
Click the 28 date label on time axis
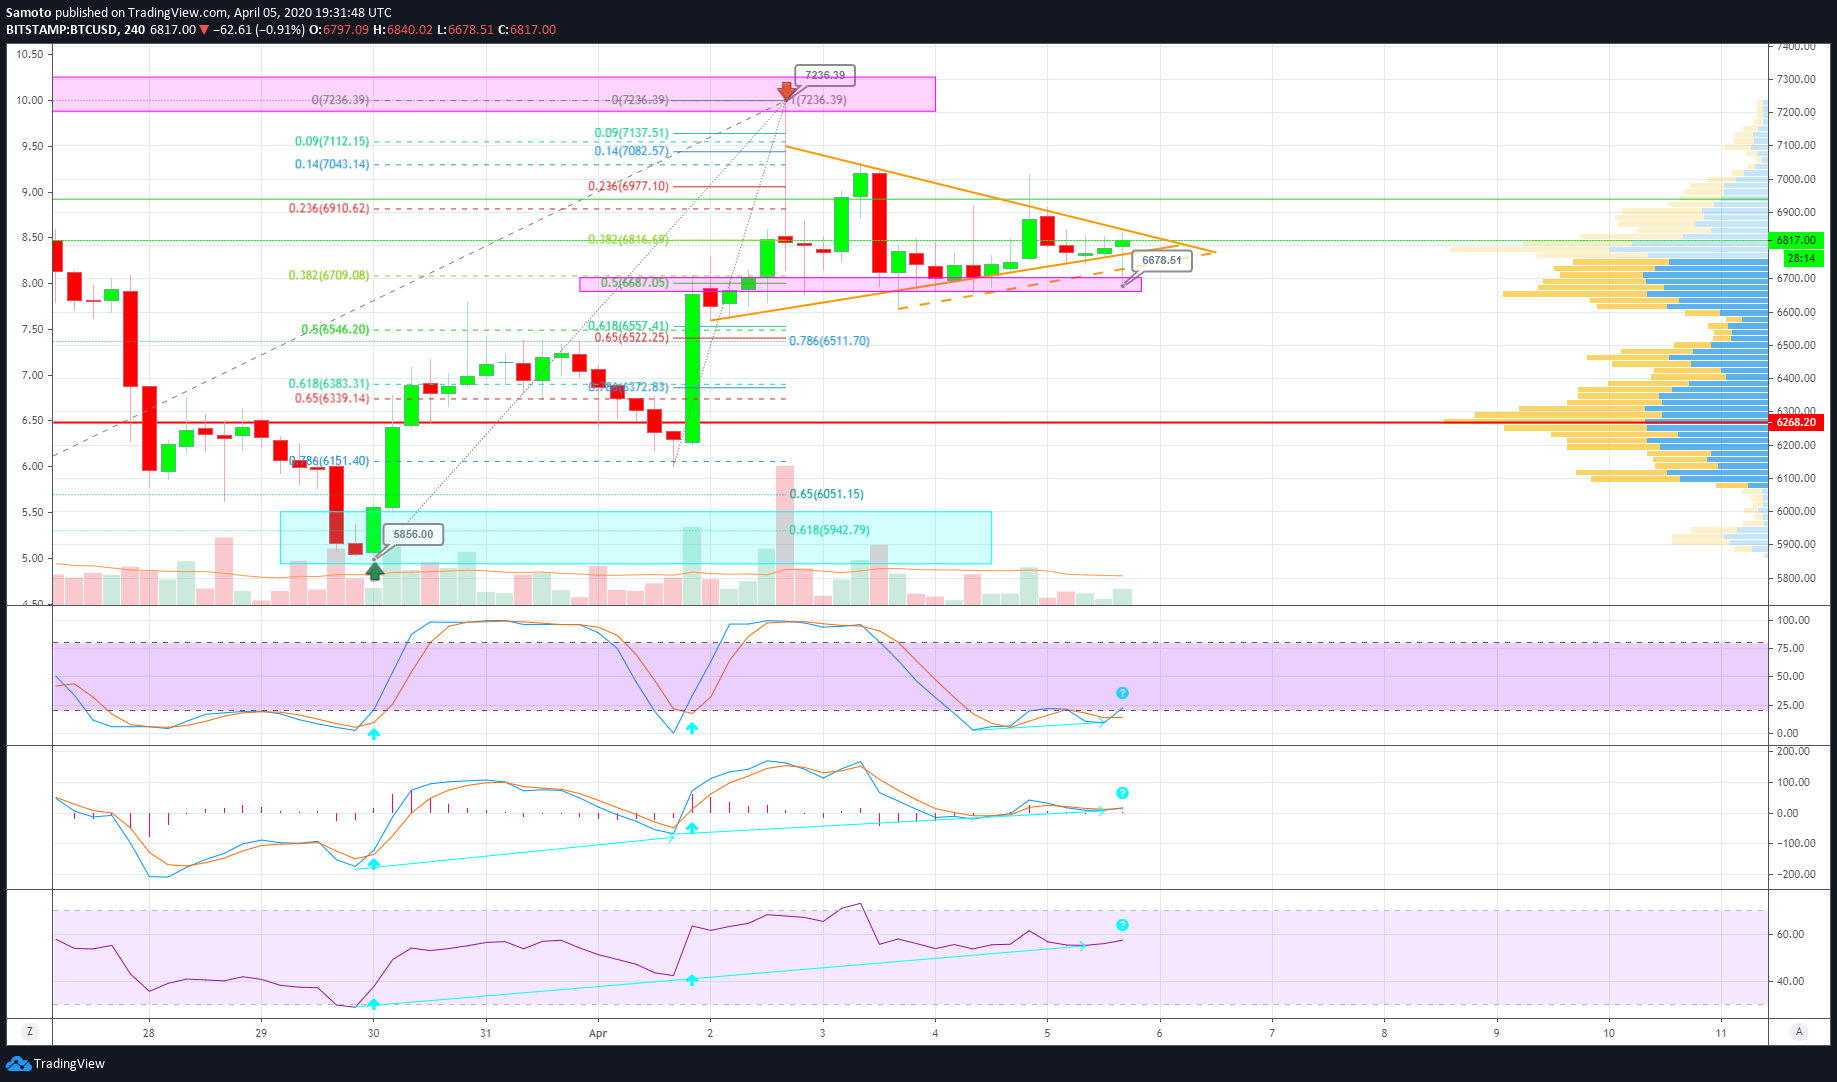[x=148, y=1033]
